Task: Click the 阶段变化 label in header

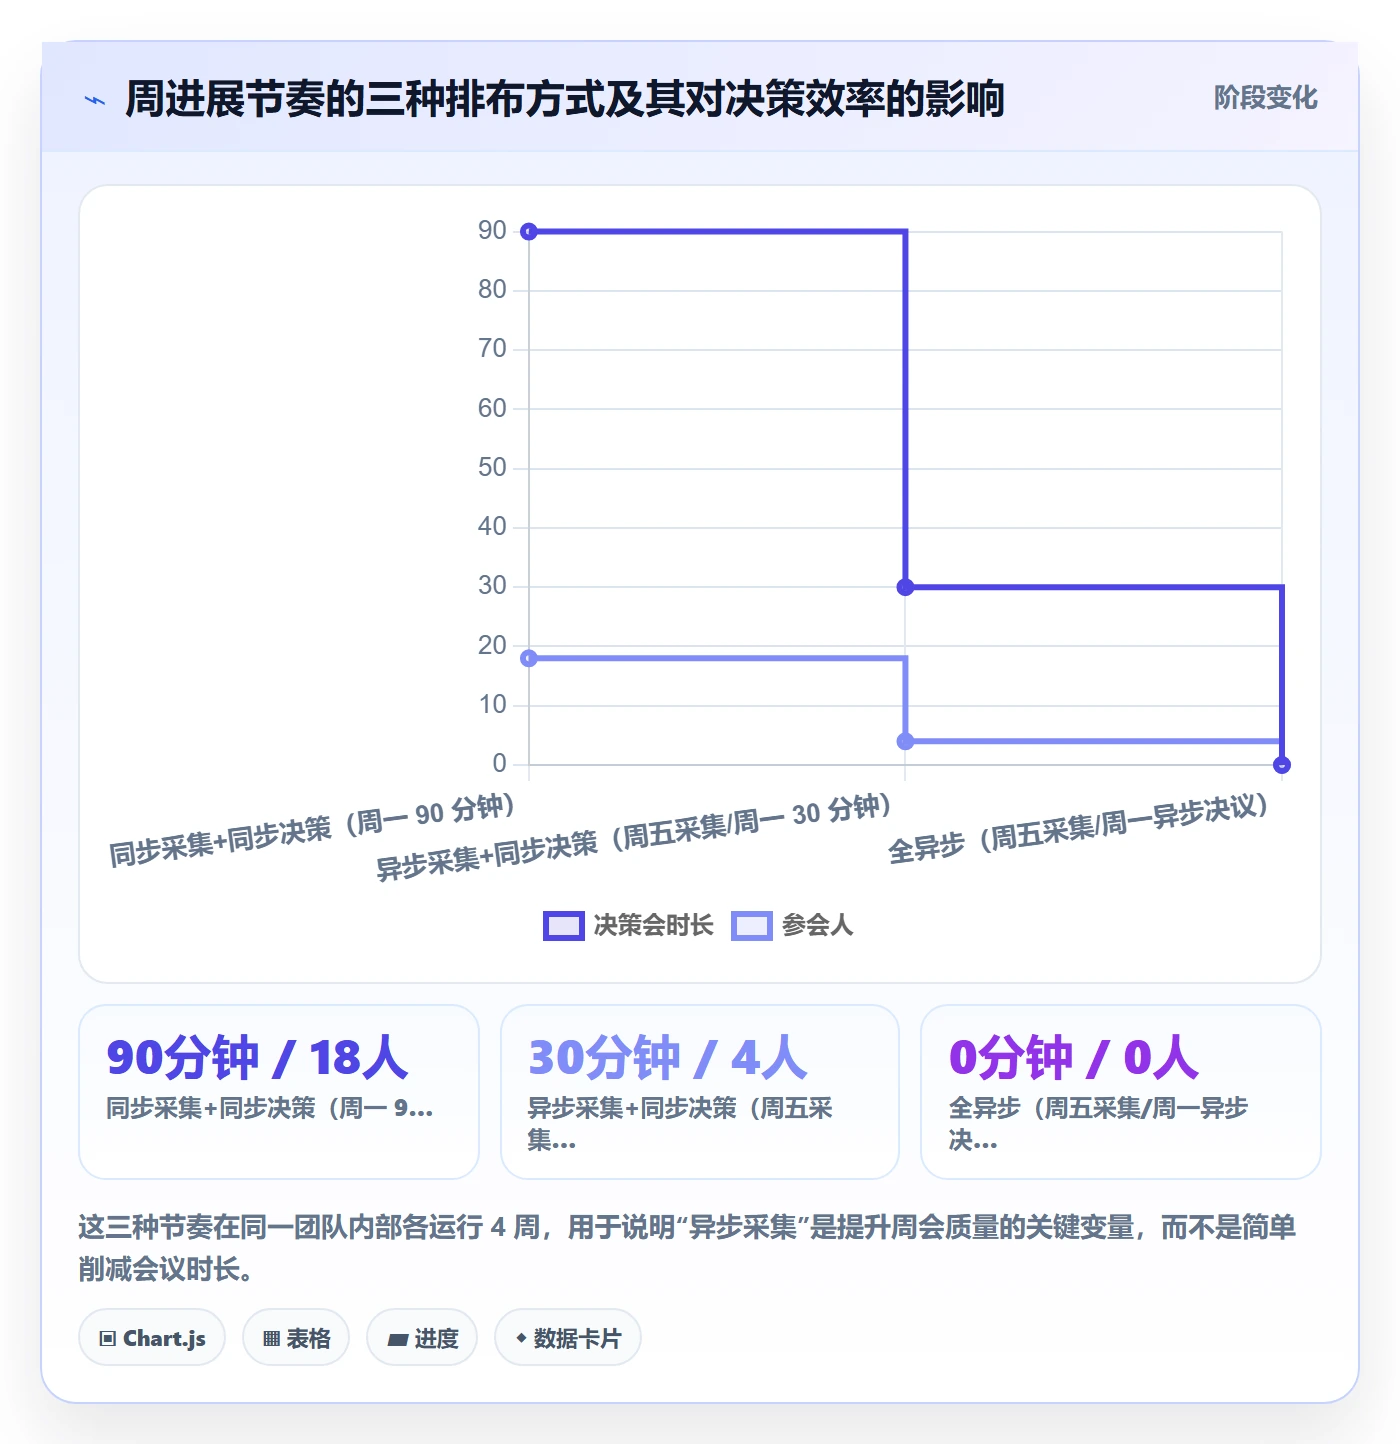Action: click(x=1265, y=98)
